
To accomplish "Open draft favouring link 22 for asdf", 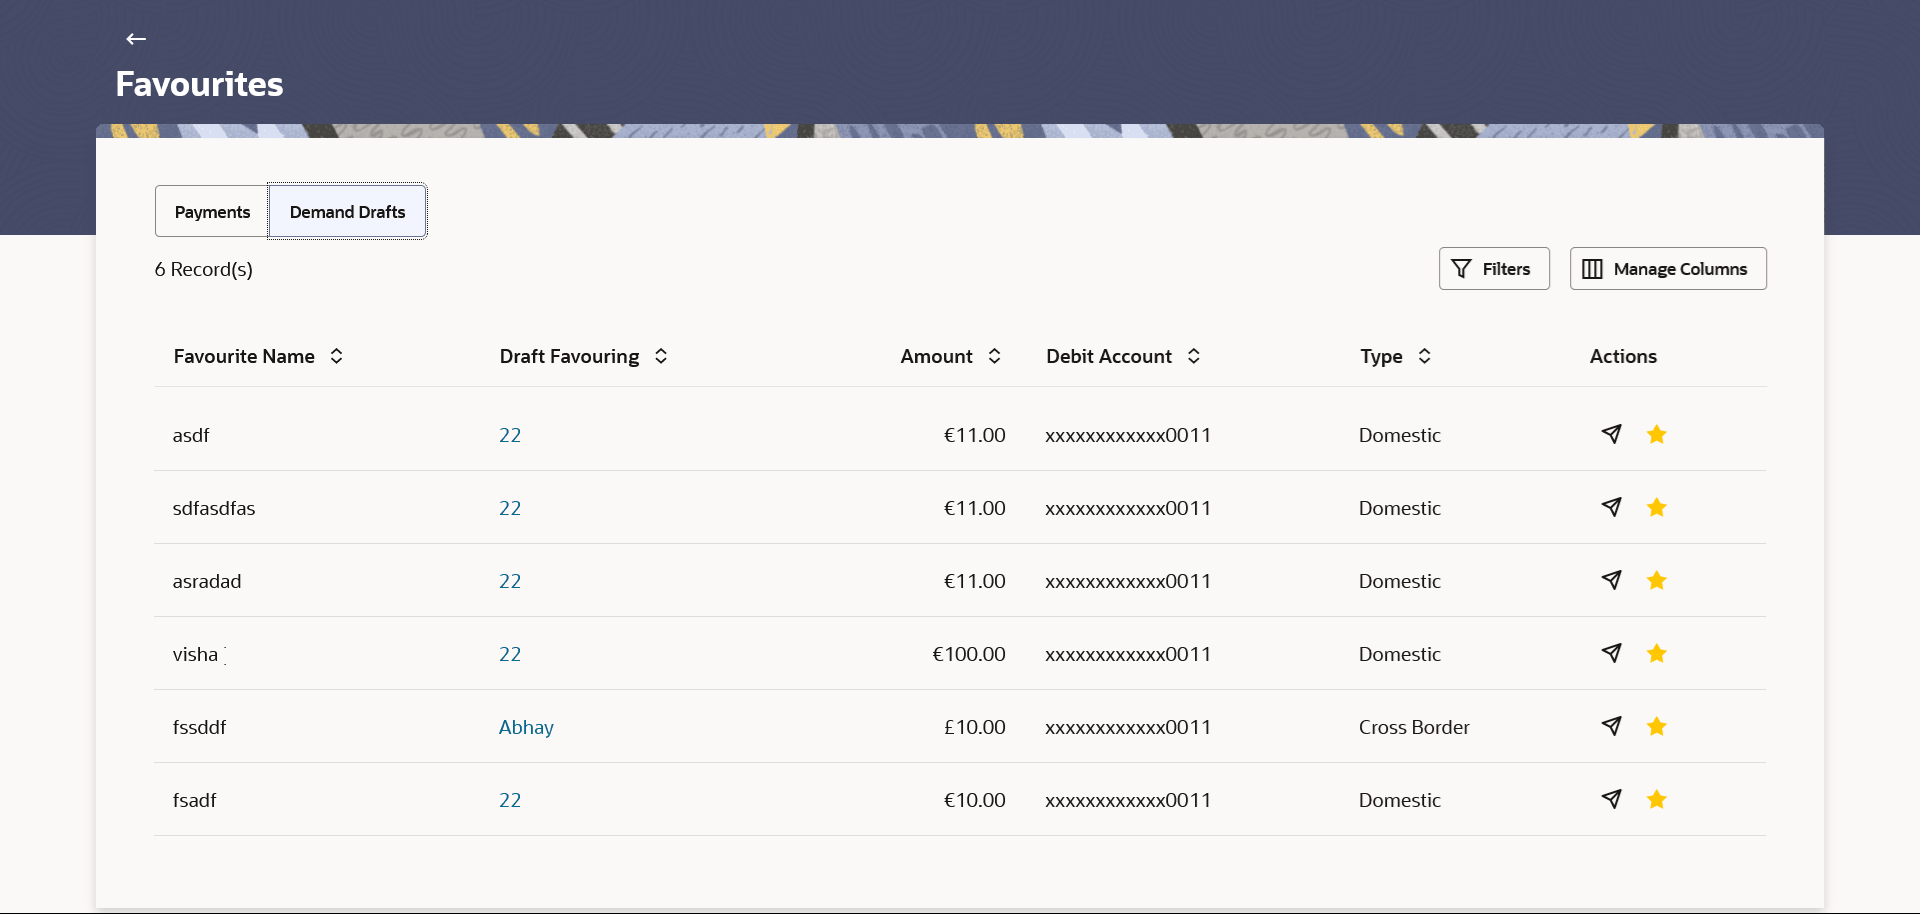I will (x=510, y=435).
